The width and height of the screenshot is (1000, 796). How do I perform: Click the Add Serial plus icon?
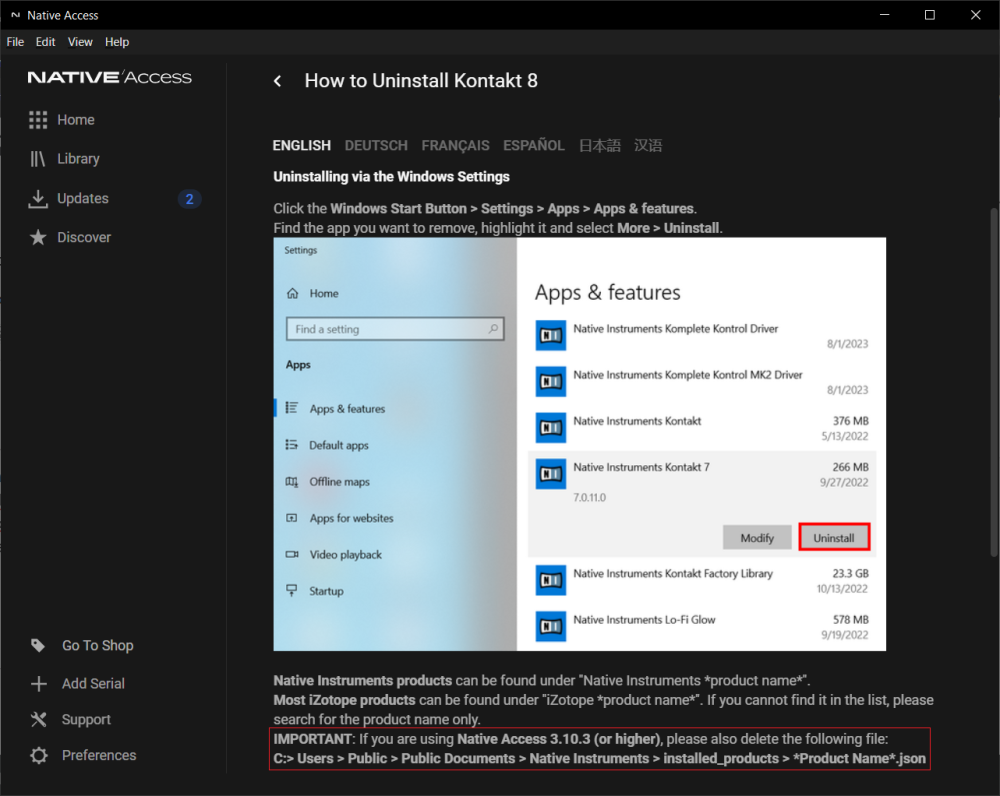click(38, 684)
